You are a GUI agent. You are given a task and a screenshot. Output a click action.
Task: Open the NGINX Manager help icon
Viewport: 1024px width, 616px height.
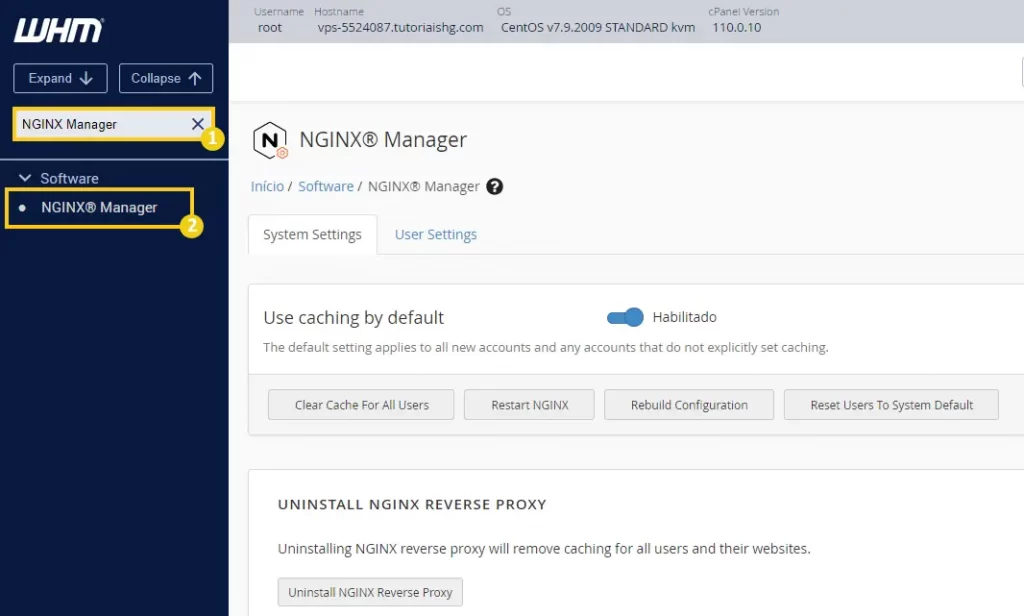(494, 187)
